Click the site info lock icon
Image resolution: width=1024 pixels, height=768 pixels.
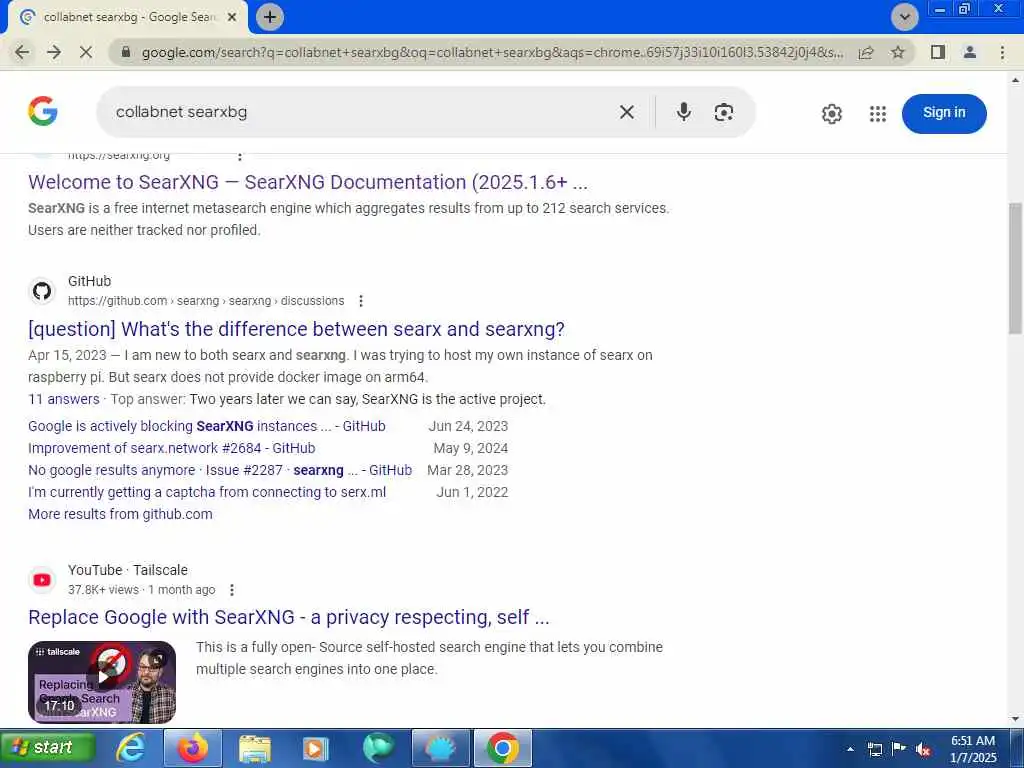click(x=126, y=52)
